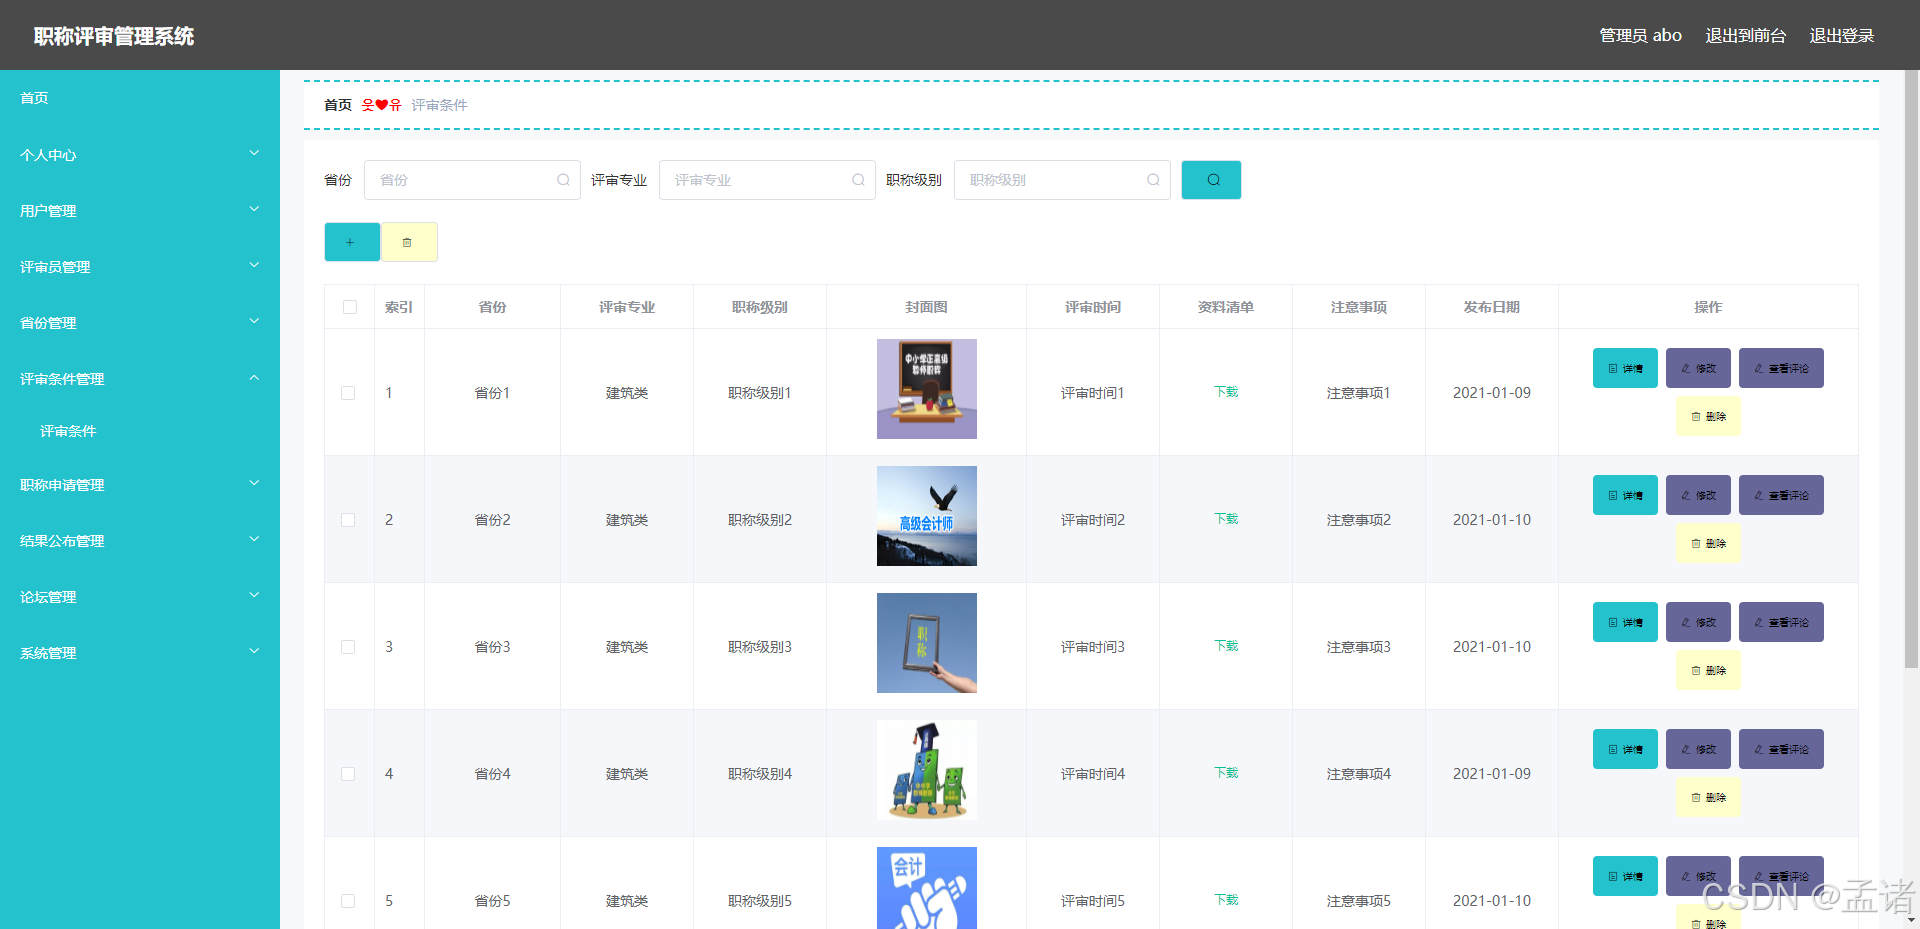Image resolution: width=1920 pixels, height=929 pixels.
Task: Expand the 系统管理 sidebar menu
Action: click(140, 653)
